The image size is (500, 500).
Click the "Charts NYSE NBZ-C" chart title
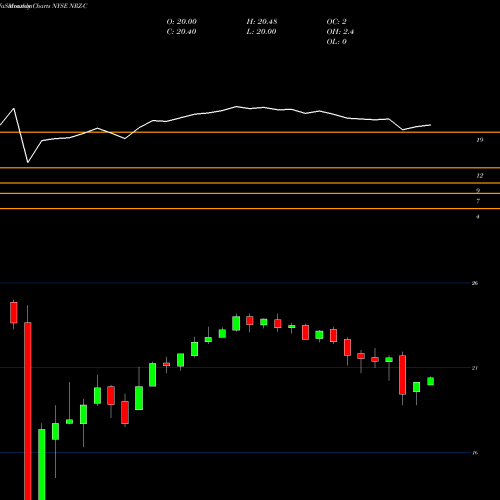point(60,6)
